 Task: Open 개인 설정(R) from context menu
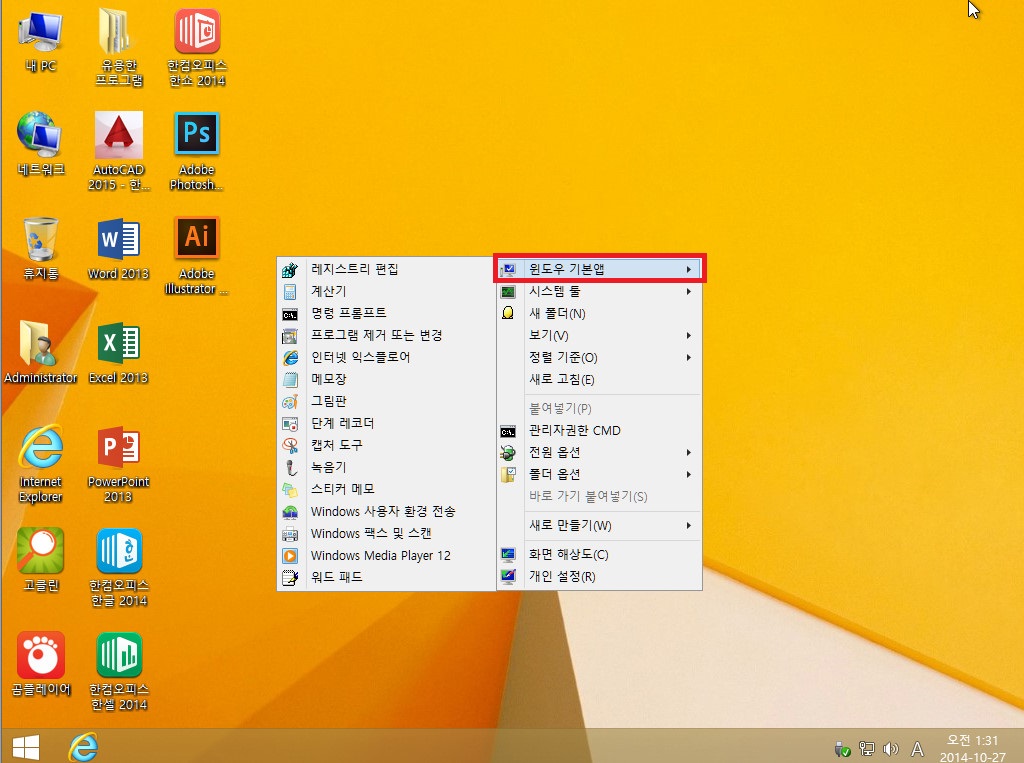click(600, 577)
